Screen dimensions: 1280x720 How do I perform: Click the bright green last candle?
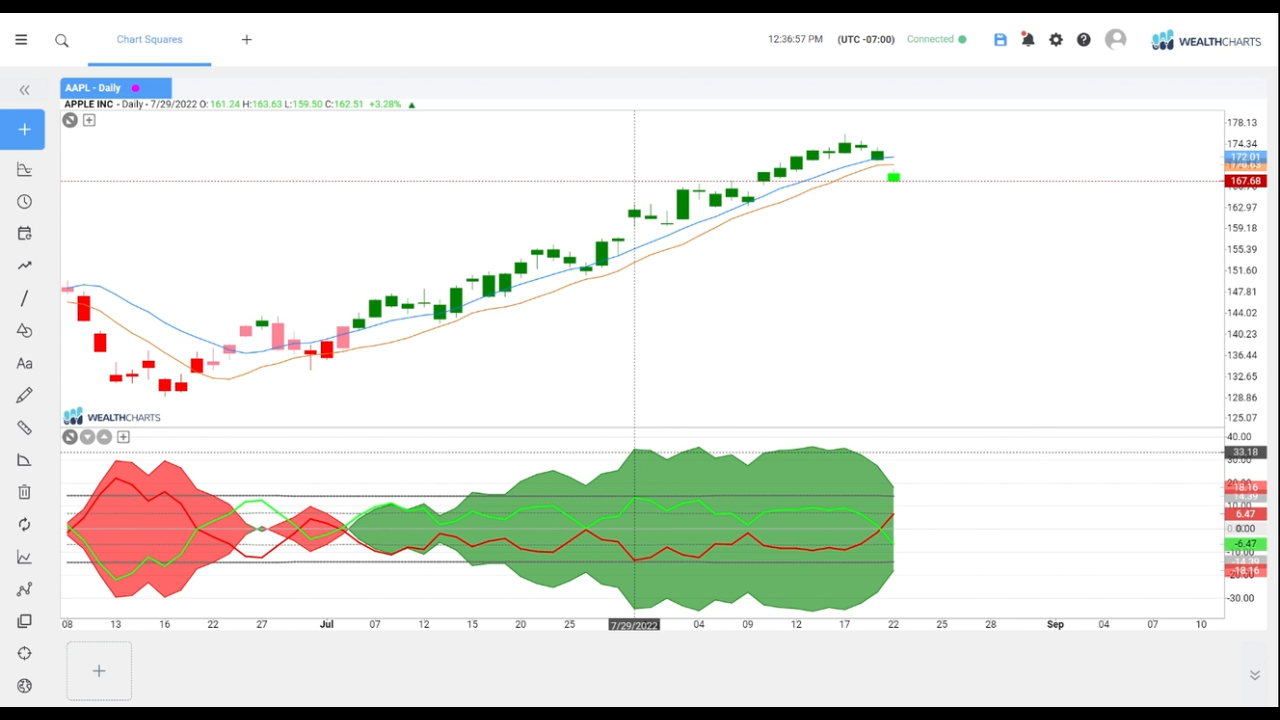pos(894,177)
